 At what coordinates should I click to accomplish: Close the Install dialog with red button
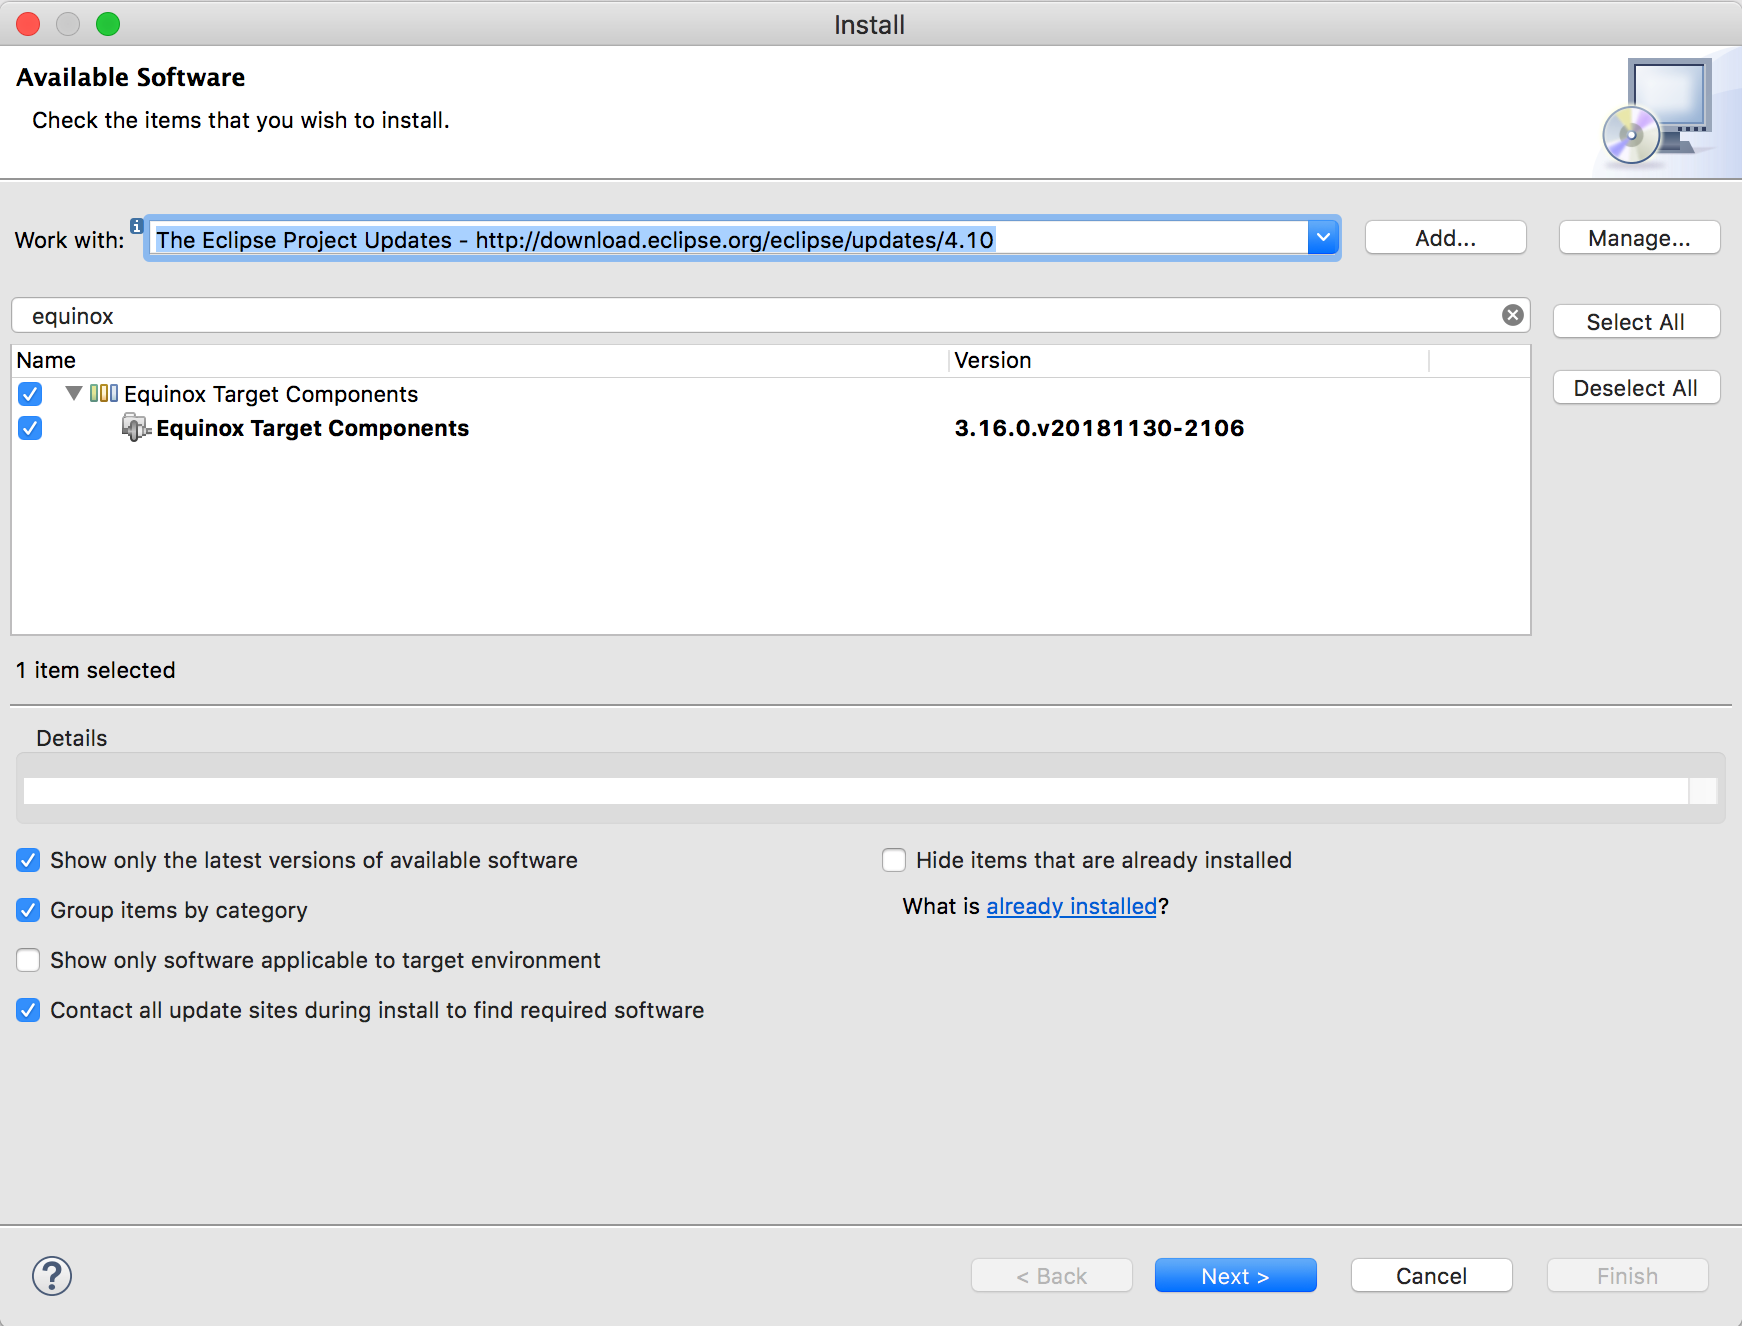(28, 24)
